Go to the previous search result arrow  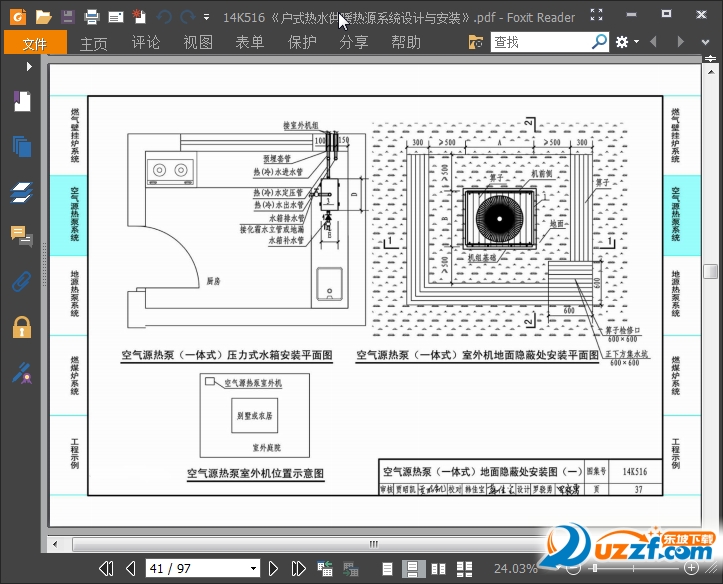653,42
